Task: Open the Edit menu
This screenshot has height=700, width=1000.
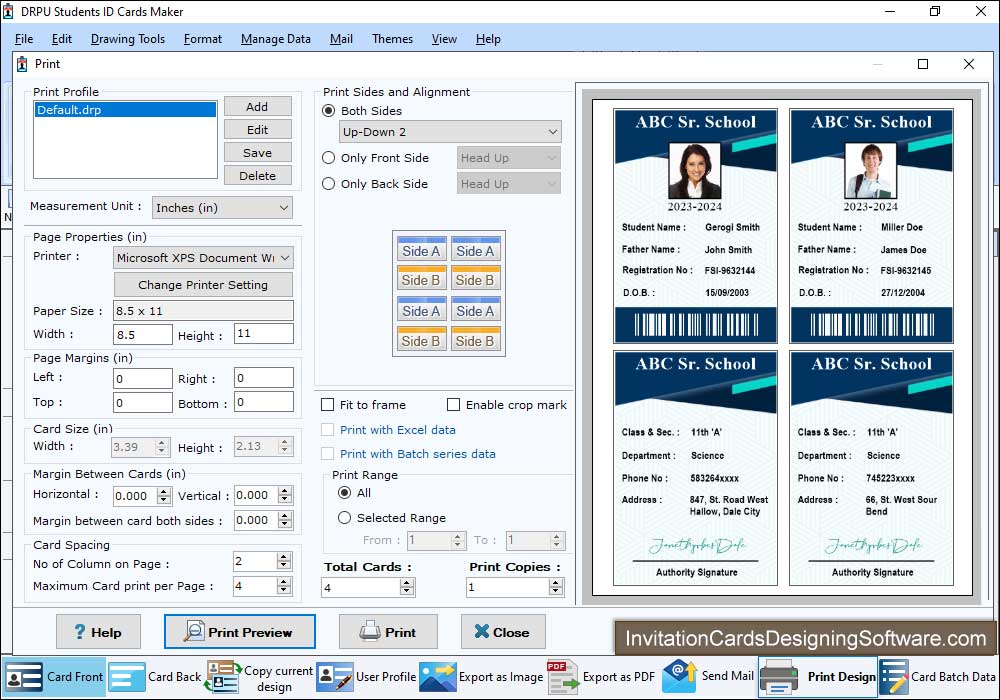Action: click(61, 39)
